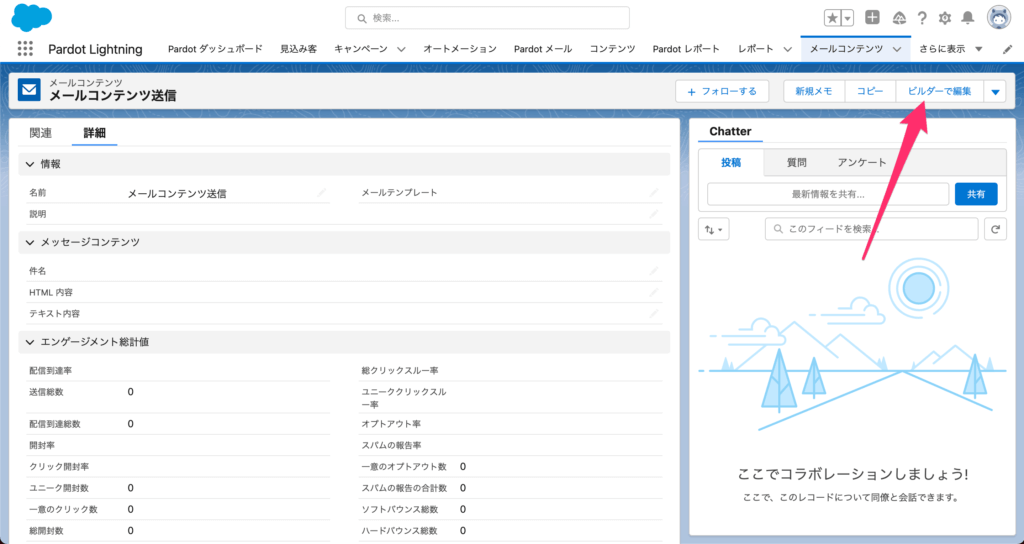Open the コンテンツ tab
The height and width of the screenshot is (544, 1024).
point(613,49)
